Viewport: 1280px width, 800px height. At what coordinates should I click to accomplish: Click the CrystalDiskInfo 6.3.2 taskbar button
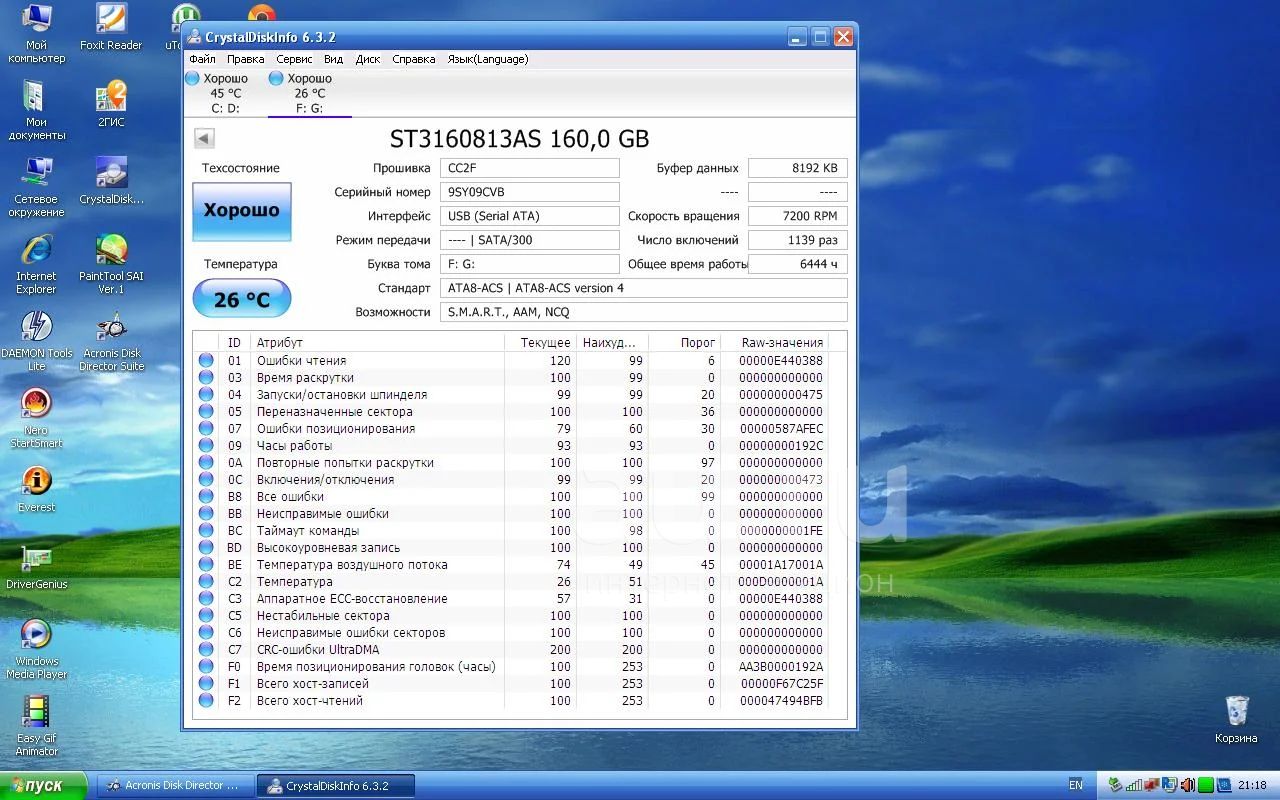click(335, 786)
